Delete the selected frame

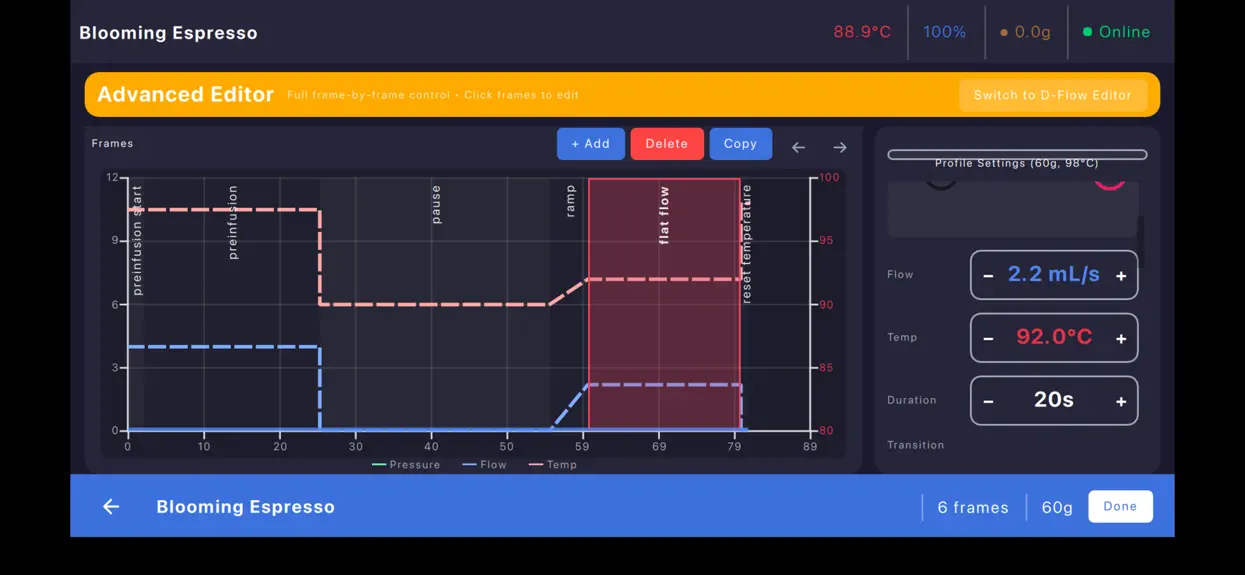tap(667, 144)
